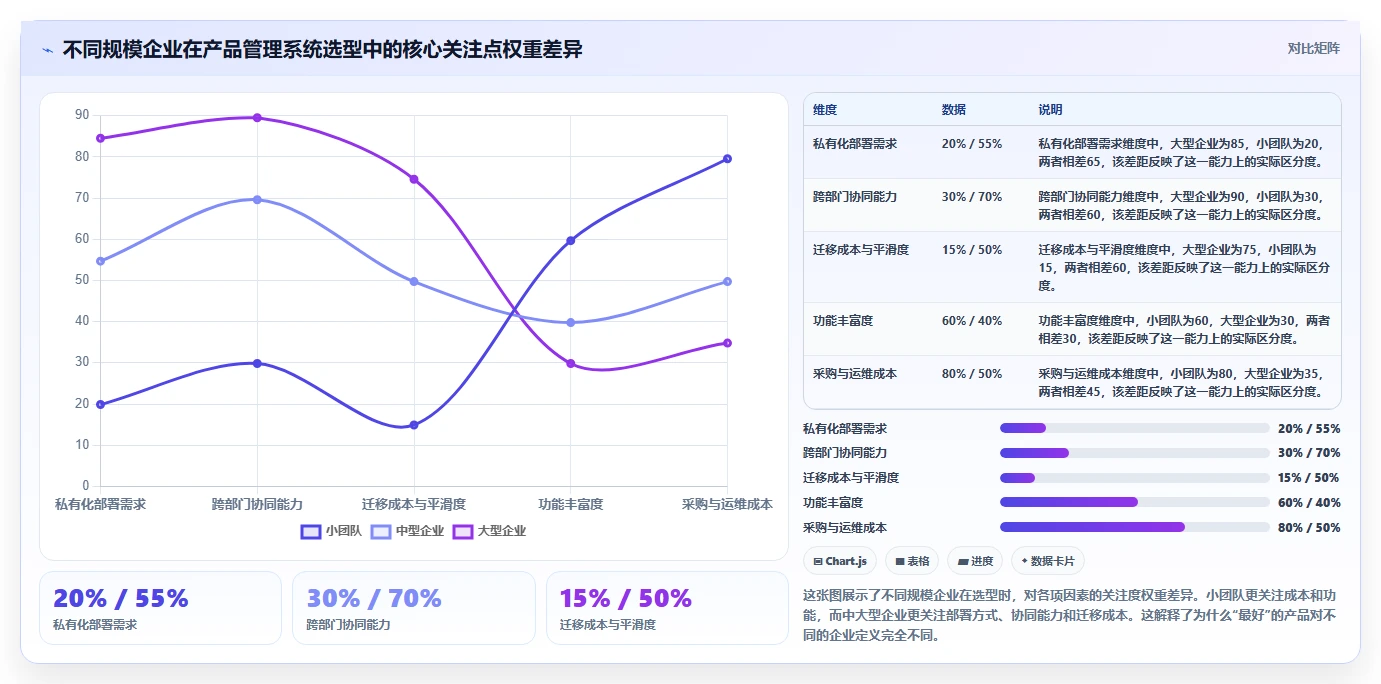The width and height of the screenshot is (1381, 684).
Task: Click the 对比矩阵 label in header
Action: coord(1314,48)
